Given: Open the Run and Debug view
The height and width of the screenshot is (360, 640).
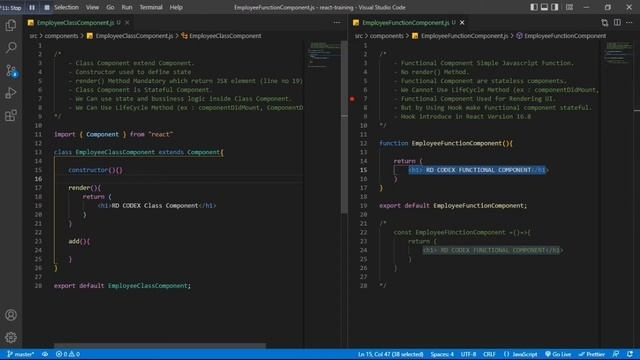Looking at the screenshot, I should tap(11, 93).
